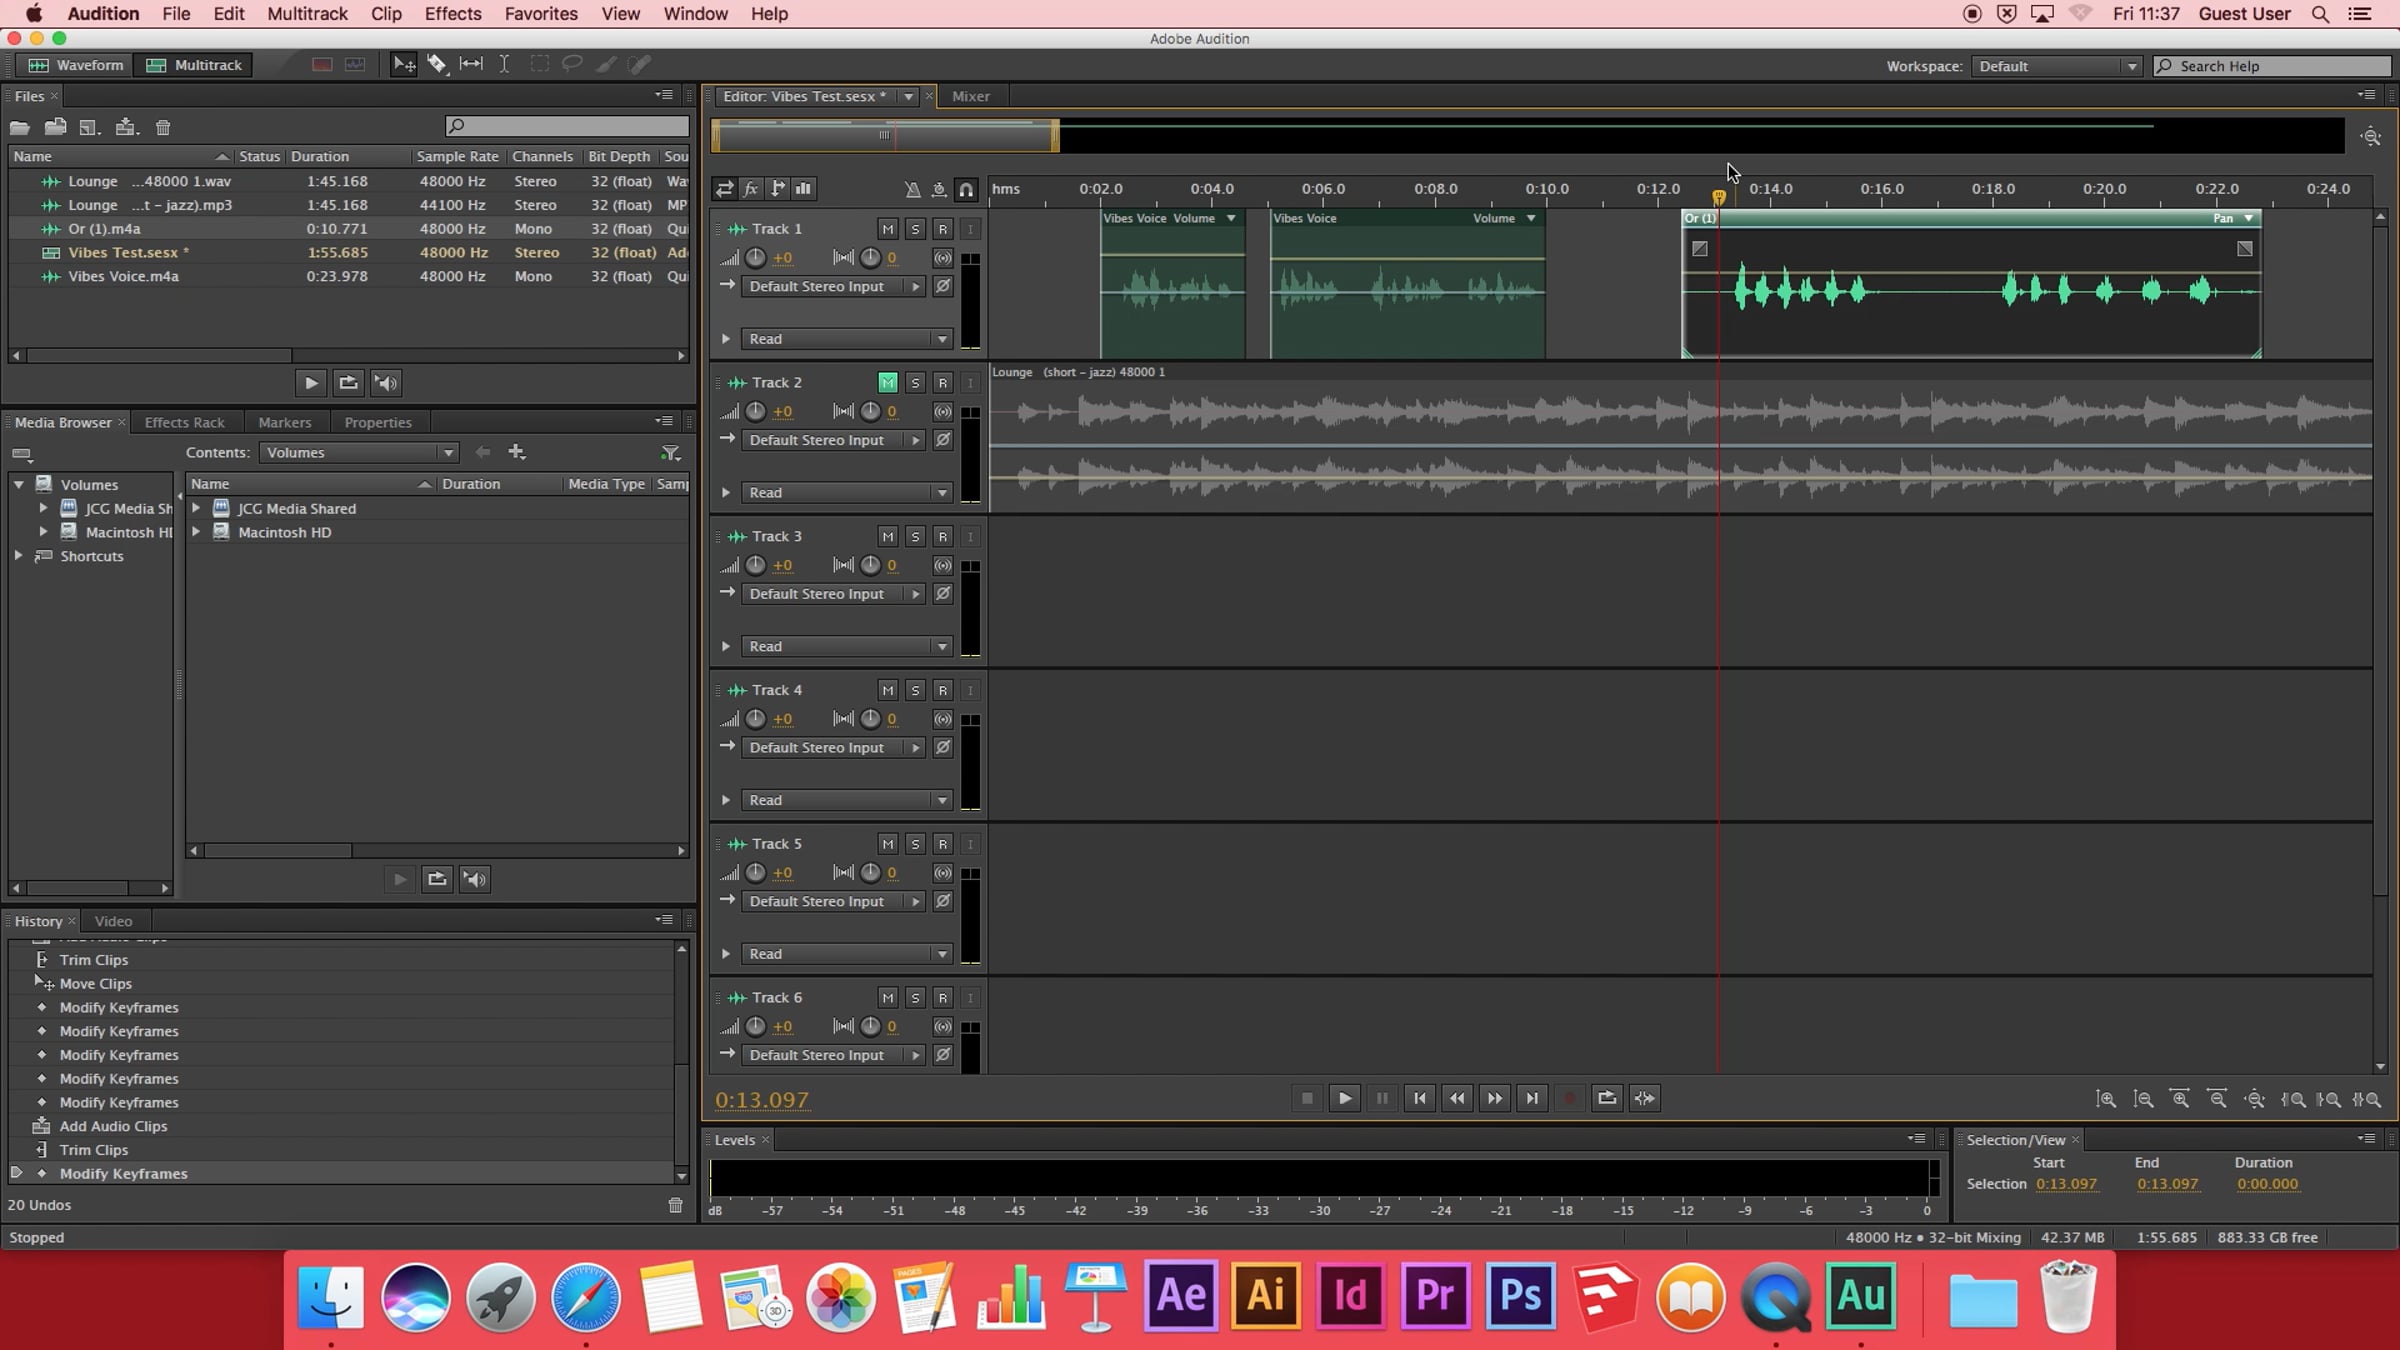Open the Workspace Default dropdown
The width and height of the screenshot is (2400, 1350).
[x=2057, y=66]
